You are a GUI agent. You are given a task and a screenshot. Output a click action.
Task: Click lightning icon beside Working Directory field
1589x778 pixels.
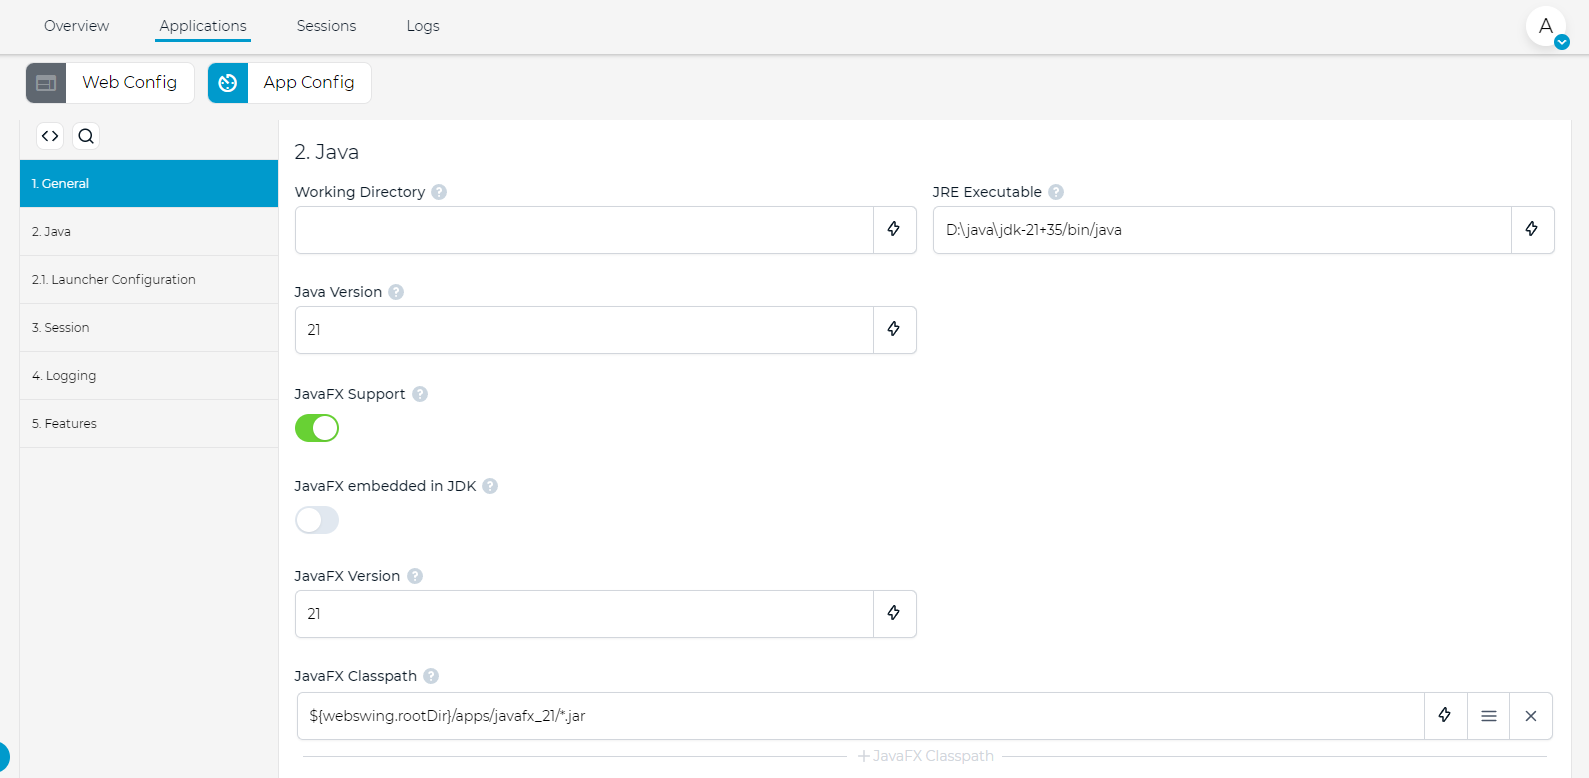click(x=894, y=230)
